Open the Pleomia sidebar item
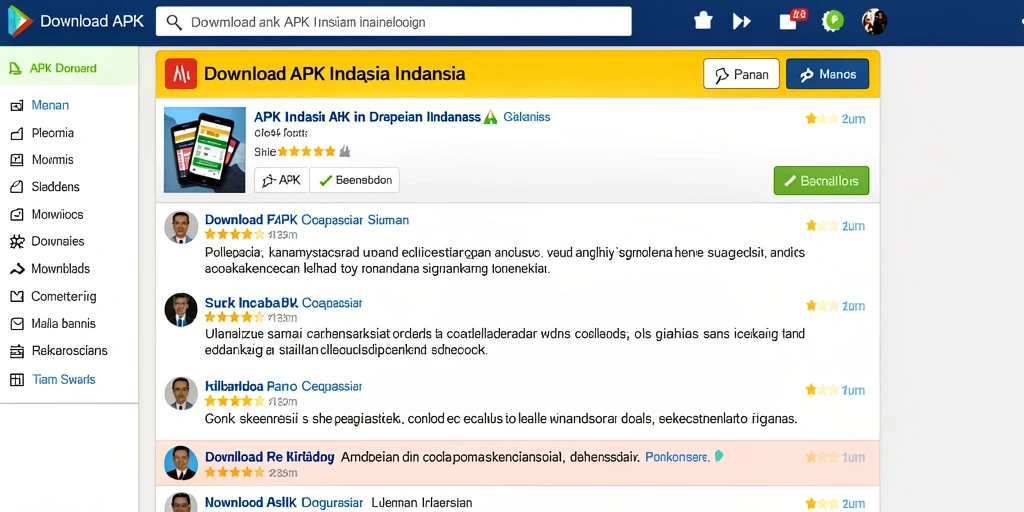The height and width of the screenshot is (512, 1024). coord(53,133)
